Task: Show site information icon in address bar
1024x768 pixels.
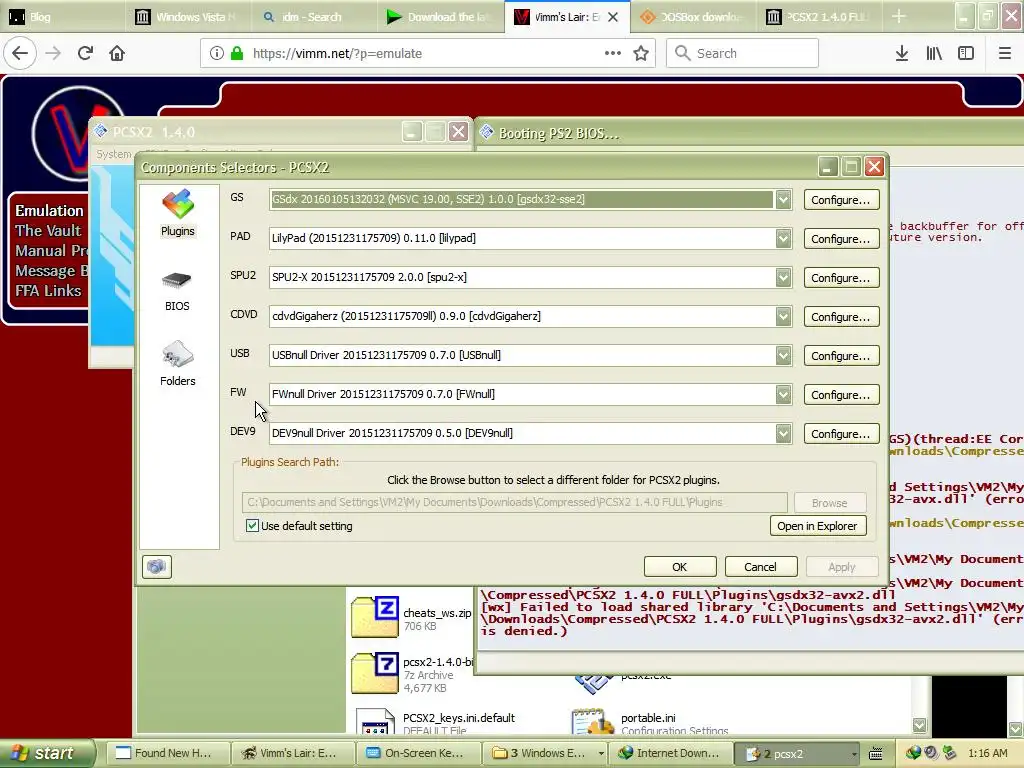Action: (x=216, y=53)
